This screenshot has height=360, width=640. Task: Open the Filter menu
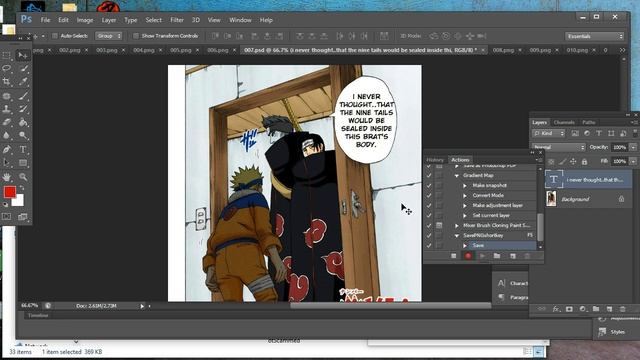click(x=177, y=20)
